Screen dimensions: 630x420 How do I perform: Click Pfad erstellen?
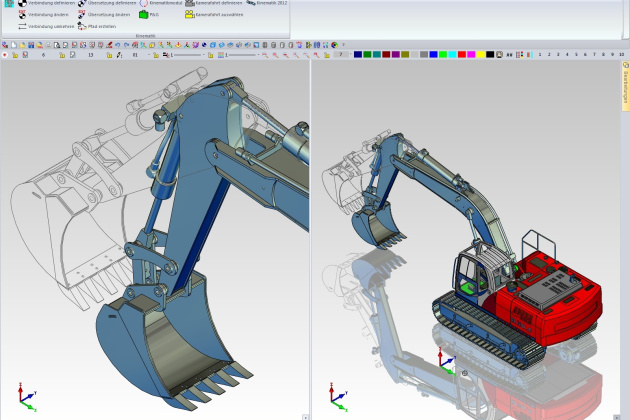[x=98, y=26]
